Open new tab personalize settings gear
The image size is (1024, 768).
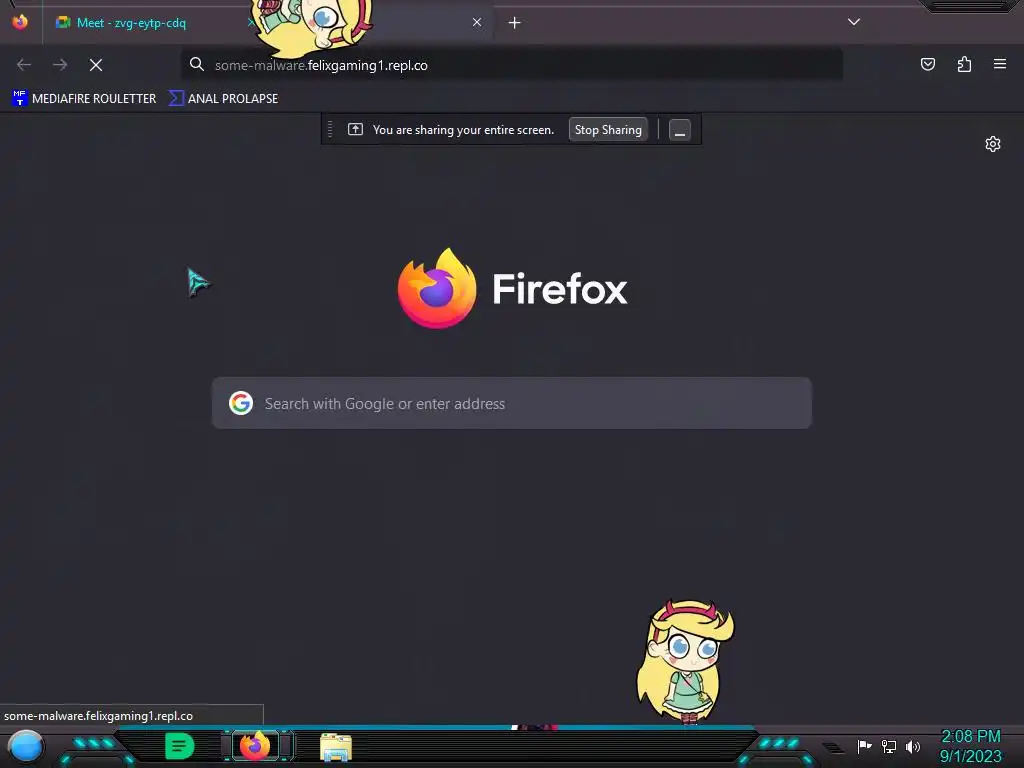[x=993, y=144]
